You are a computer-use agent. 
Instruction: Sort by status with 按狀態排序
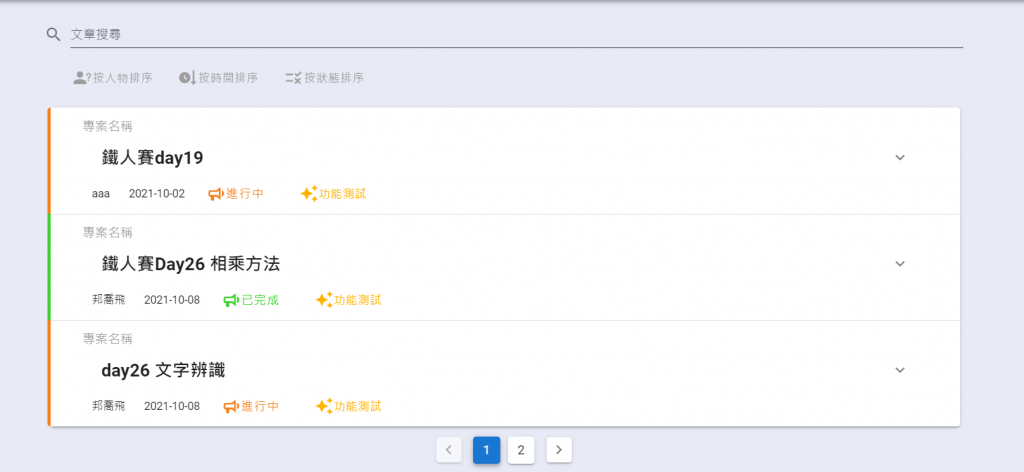coord(324,77)
